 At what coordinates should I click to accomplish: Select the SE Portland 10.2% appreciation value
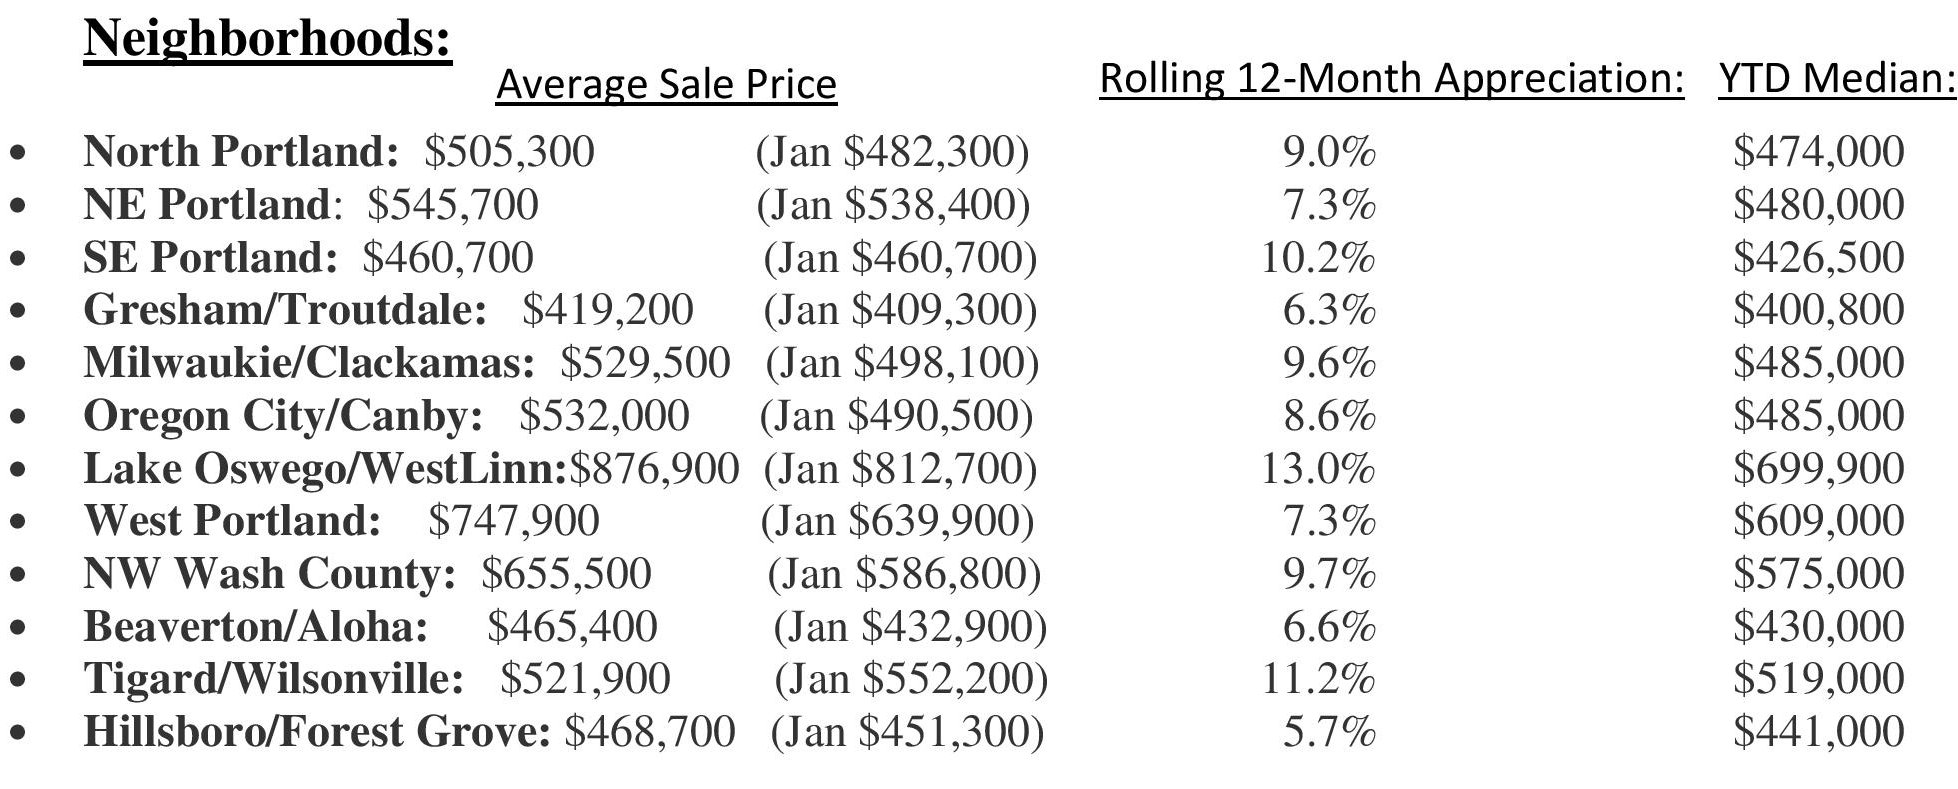coord(1317,258)
